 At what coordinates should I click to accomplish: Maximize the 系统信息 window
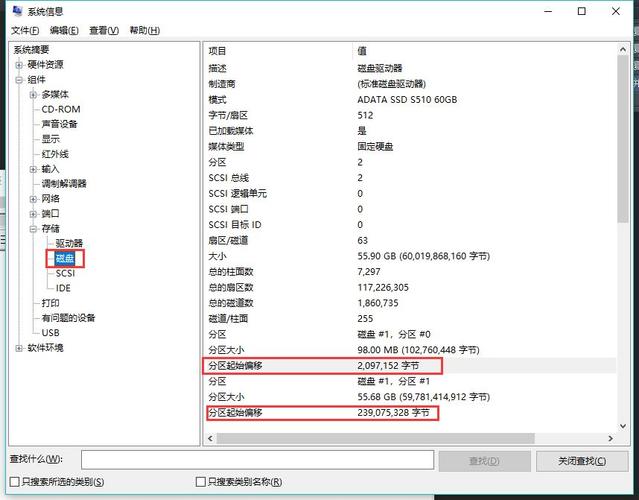click(x=582, y=11)
